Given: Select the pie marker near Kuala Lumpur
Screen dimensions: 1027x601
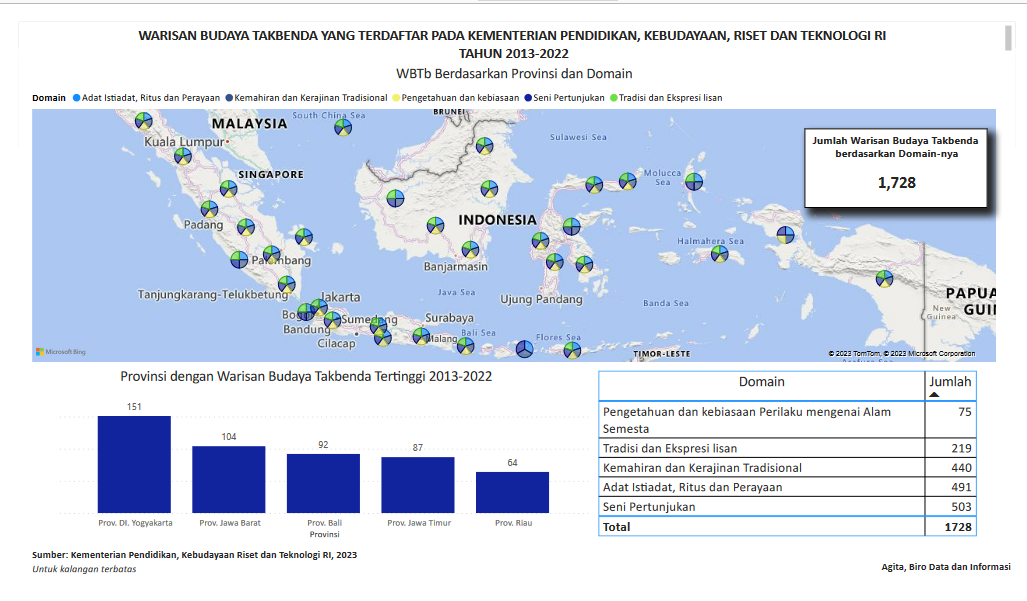Looking at the screenshot, I should click(x=182, y=156).
